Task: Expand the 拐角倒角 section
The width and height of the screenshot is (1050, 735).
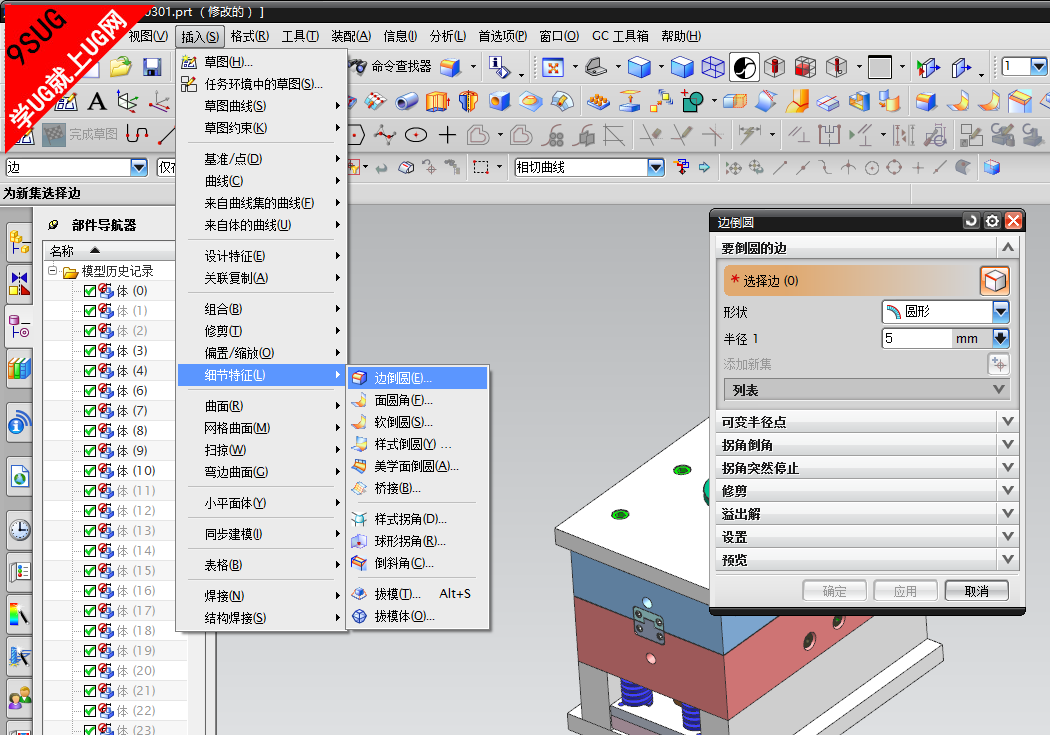Action: [867, 444]
